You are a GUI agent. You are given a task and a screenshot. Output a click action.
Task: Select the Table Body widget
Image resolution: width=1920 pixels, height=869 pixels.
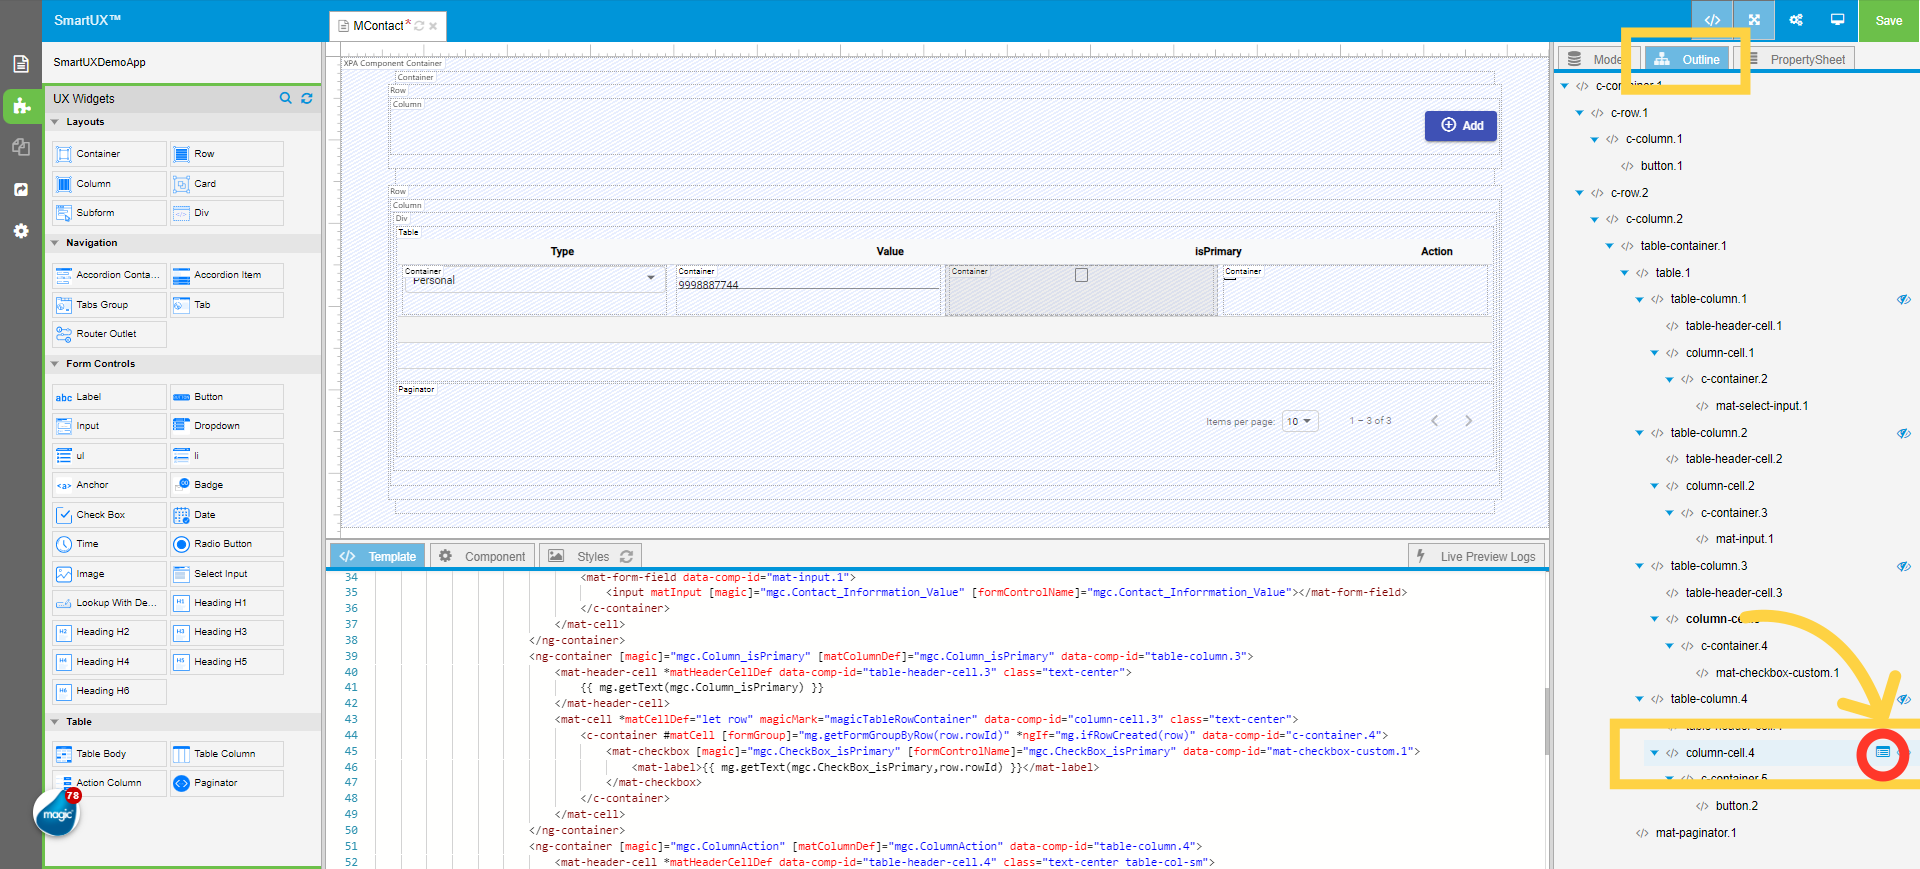point(109,754)
